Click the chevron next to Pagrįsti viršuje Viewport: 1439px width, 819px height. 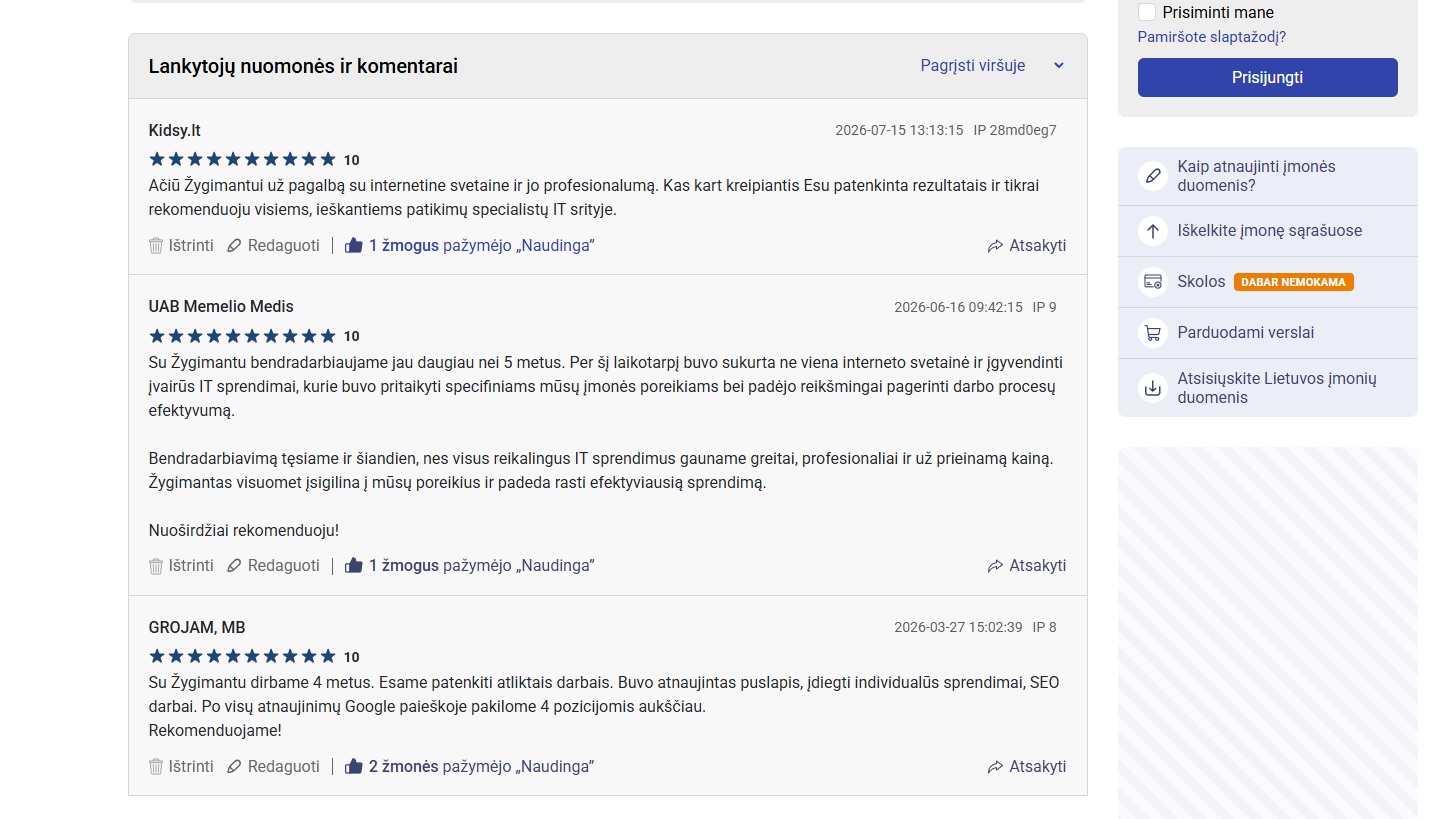coord(1059,65)
